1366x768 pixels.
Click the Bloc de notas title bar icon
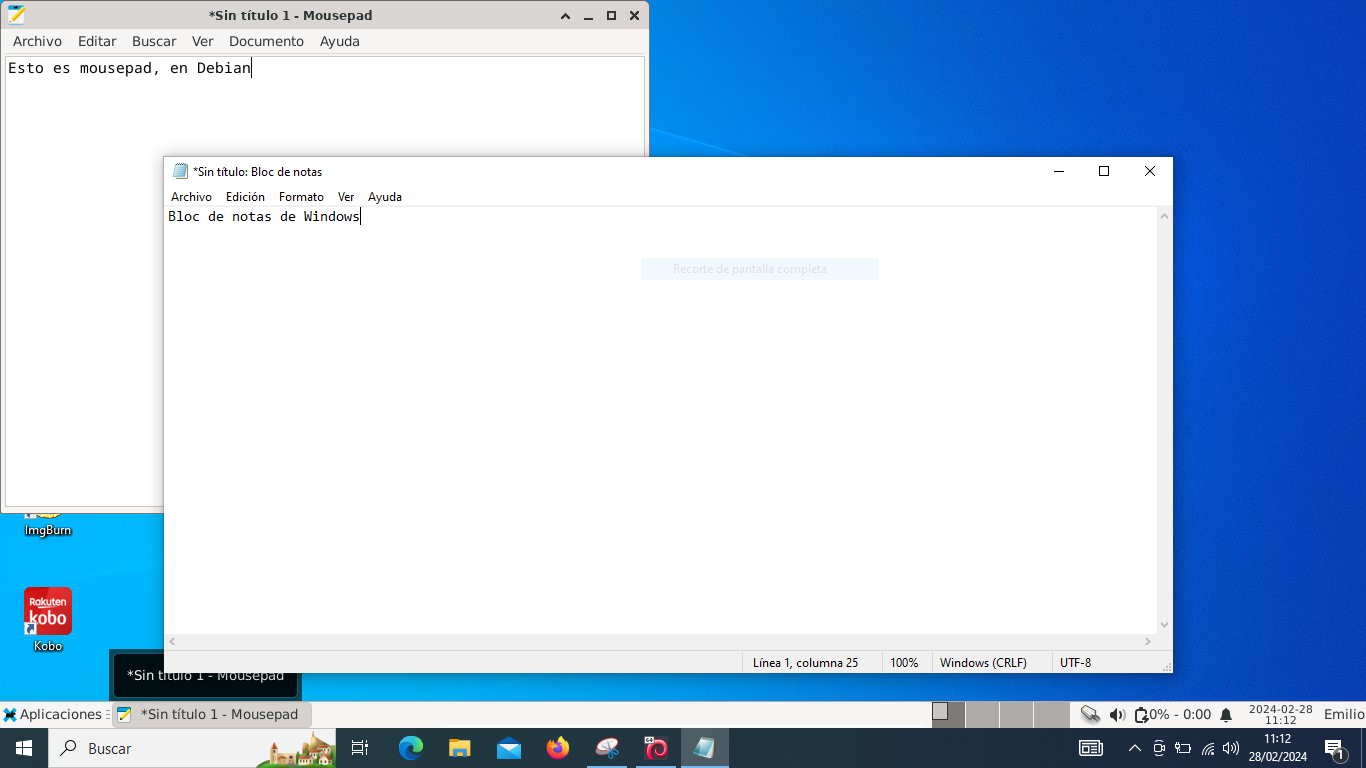pos(180,171)
